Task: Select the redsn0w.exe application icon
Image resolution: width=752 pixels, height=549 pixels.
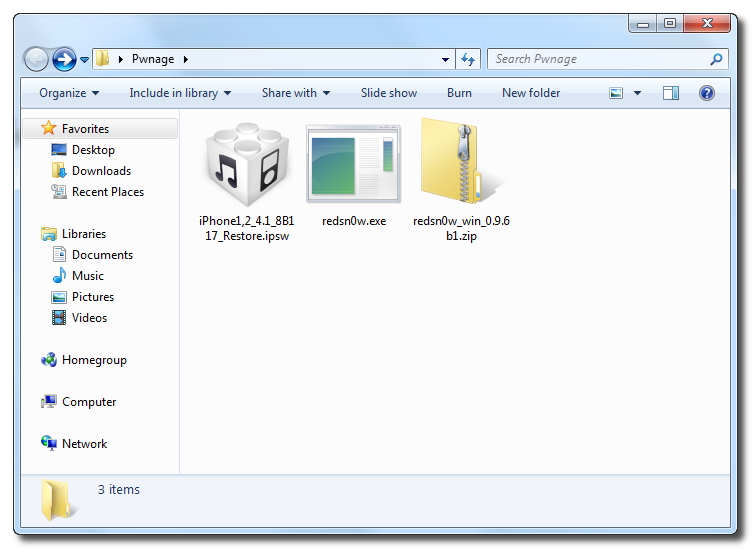Action: [x=353, y=164]
